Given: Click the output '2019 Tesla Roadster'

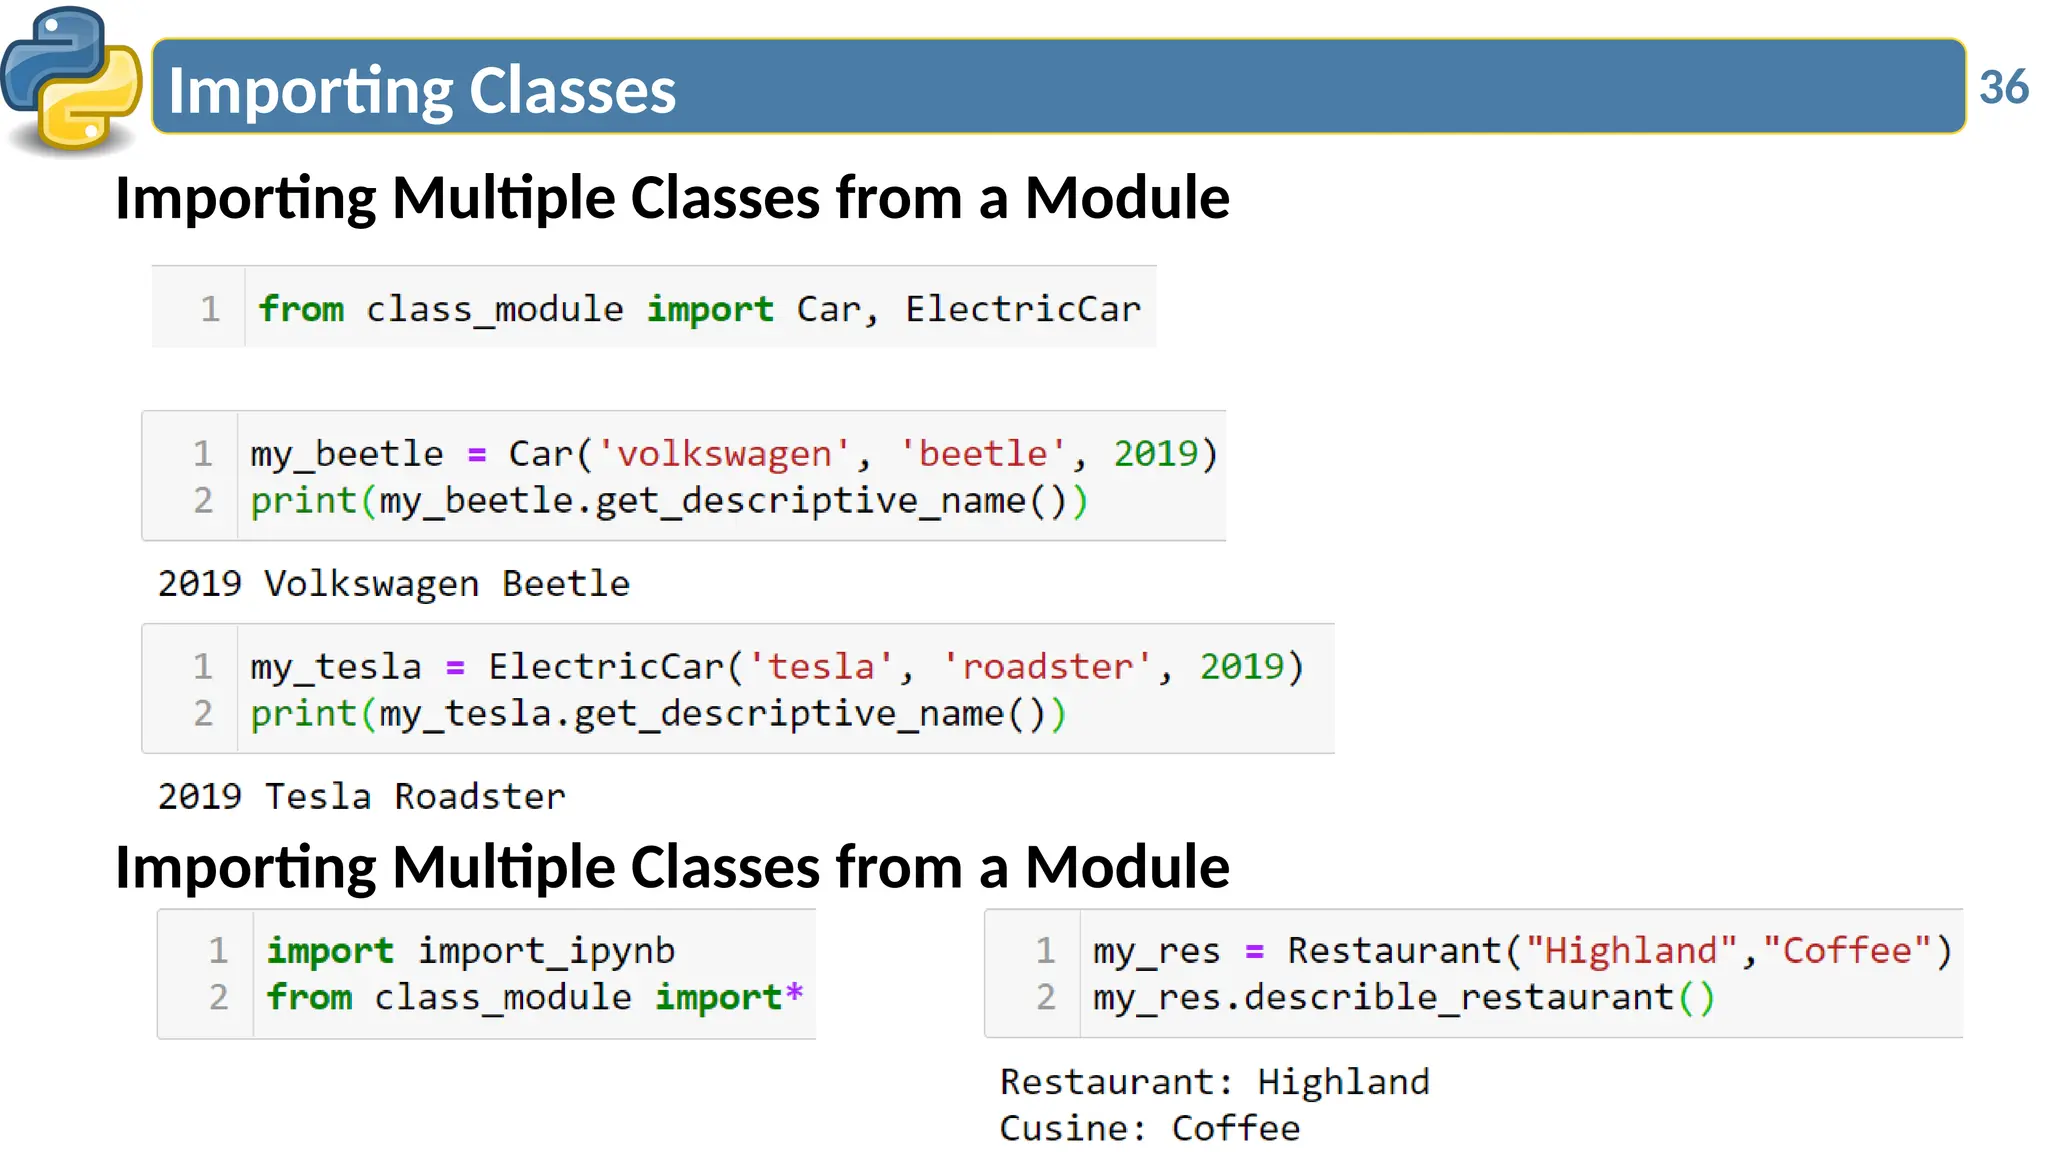Looking at the screenshot, I should point(362,797).
